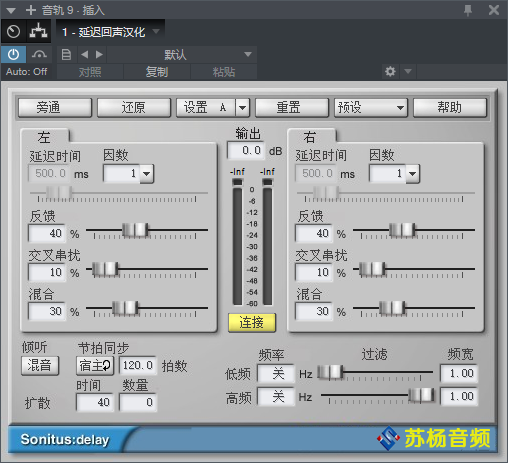Screen dimensions: 508x463
Task: Click right 混合 value field 30
Action: (x=314, y=311)
